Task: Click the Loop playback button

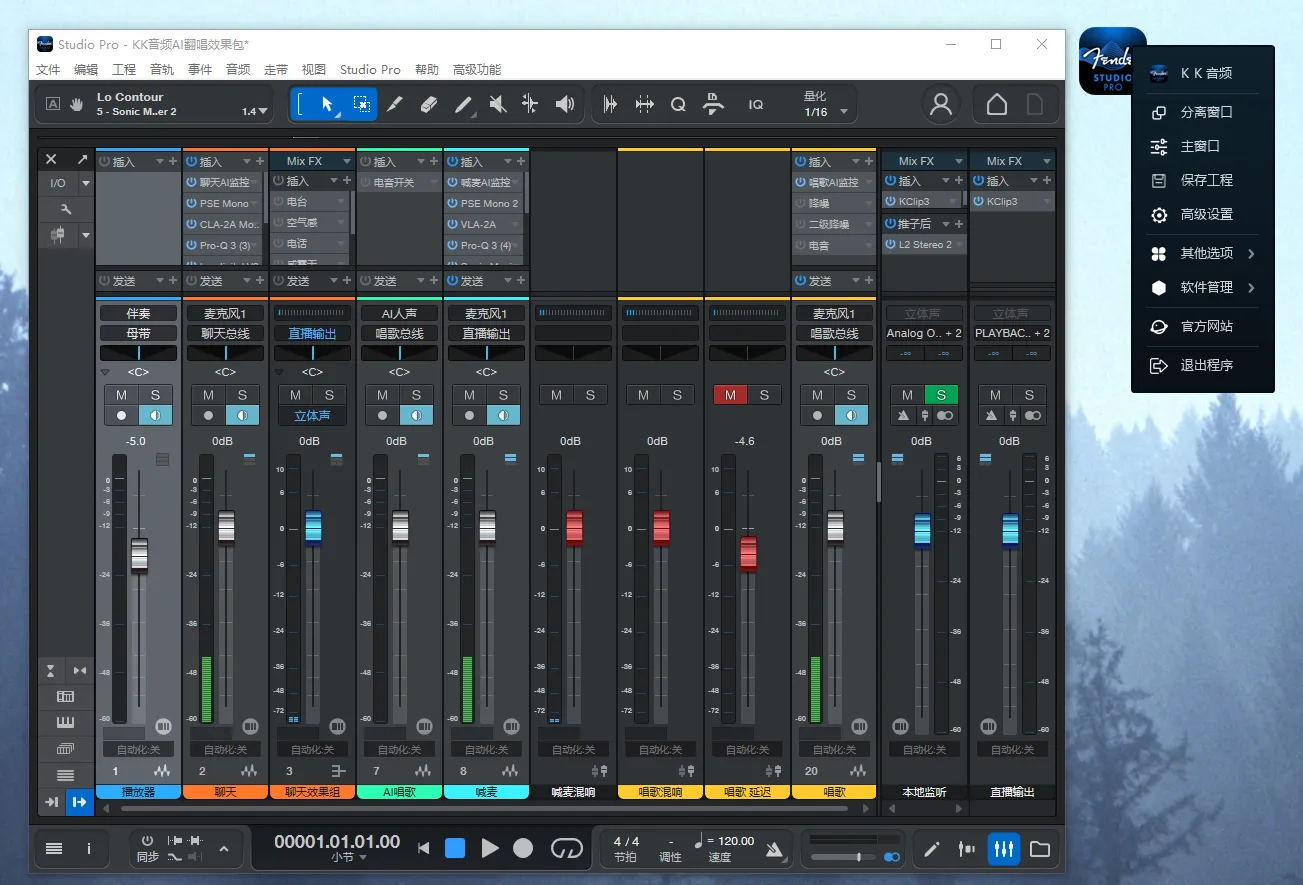Action: 566,848
